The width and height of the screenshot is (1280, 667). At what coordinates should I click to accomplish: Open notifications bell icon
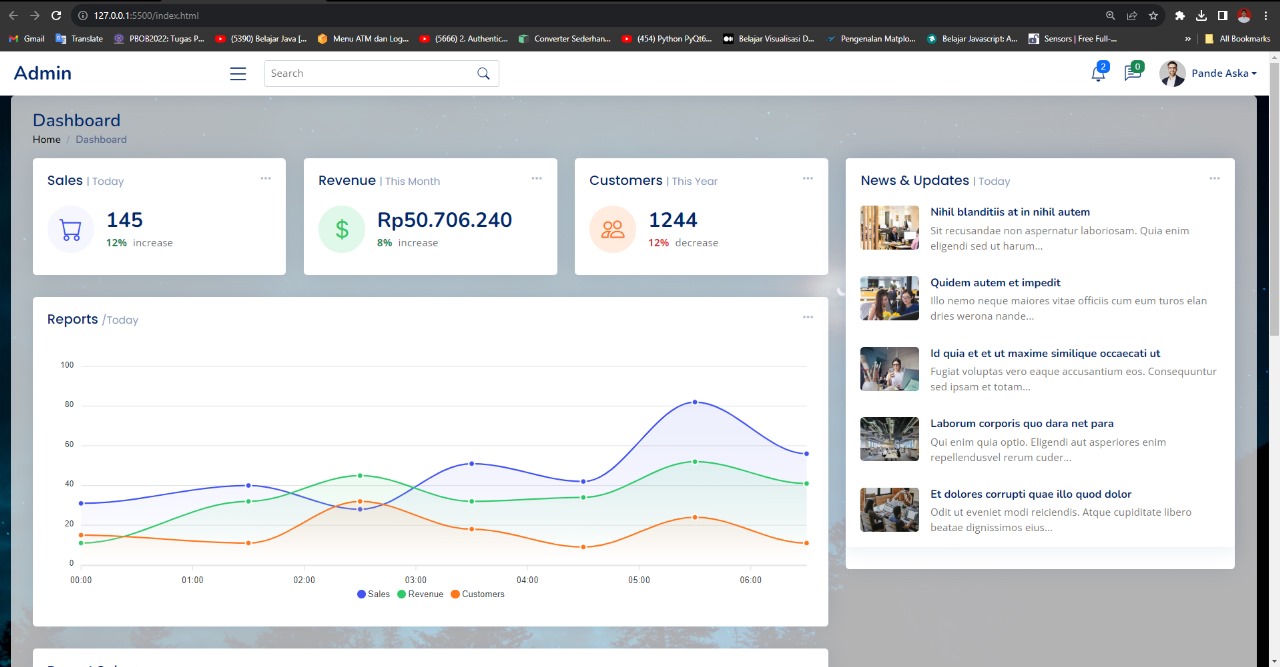[x=1098, y=73]
